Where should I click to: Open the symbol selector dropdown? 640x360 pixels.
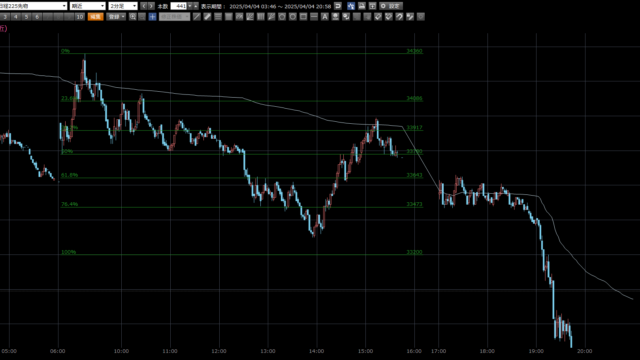[33, 6]
